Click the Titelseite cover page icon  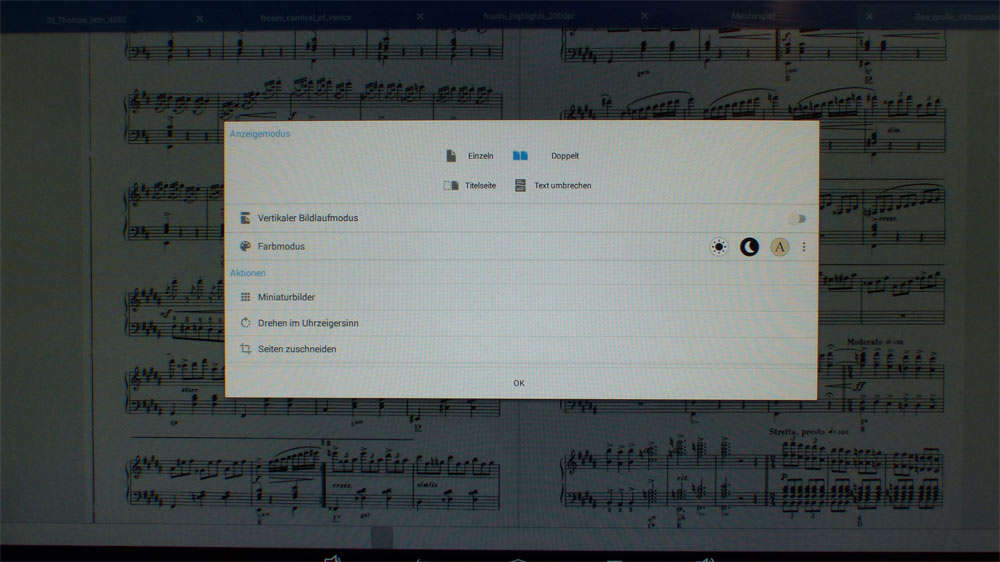point(451,186)
